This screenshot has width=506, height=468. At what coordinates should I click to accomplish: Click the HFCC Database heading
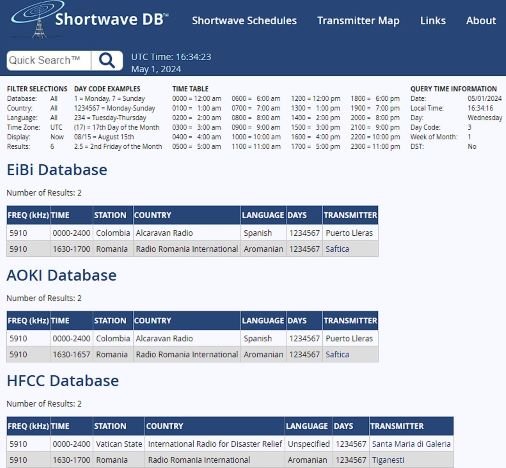[63, 381]
